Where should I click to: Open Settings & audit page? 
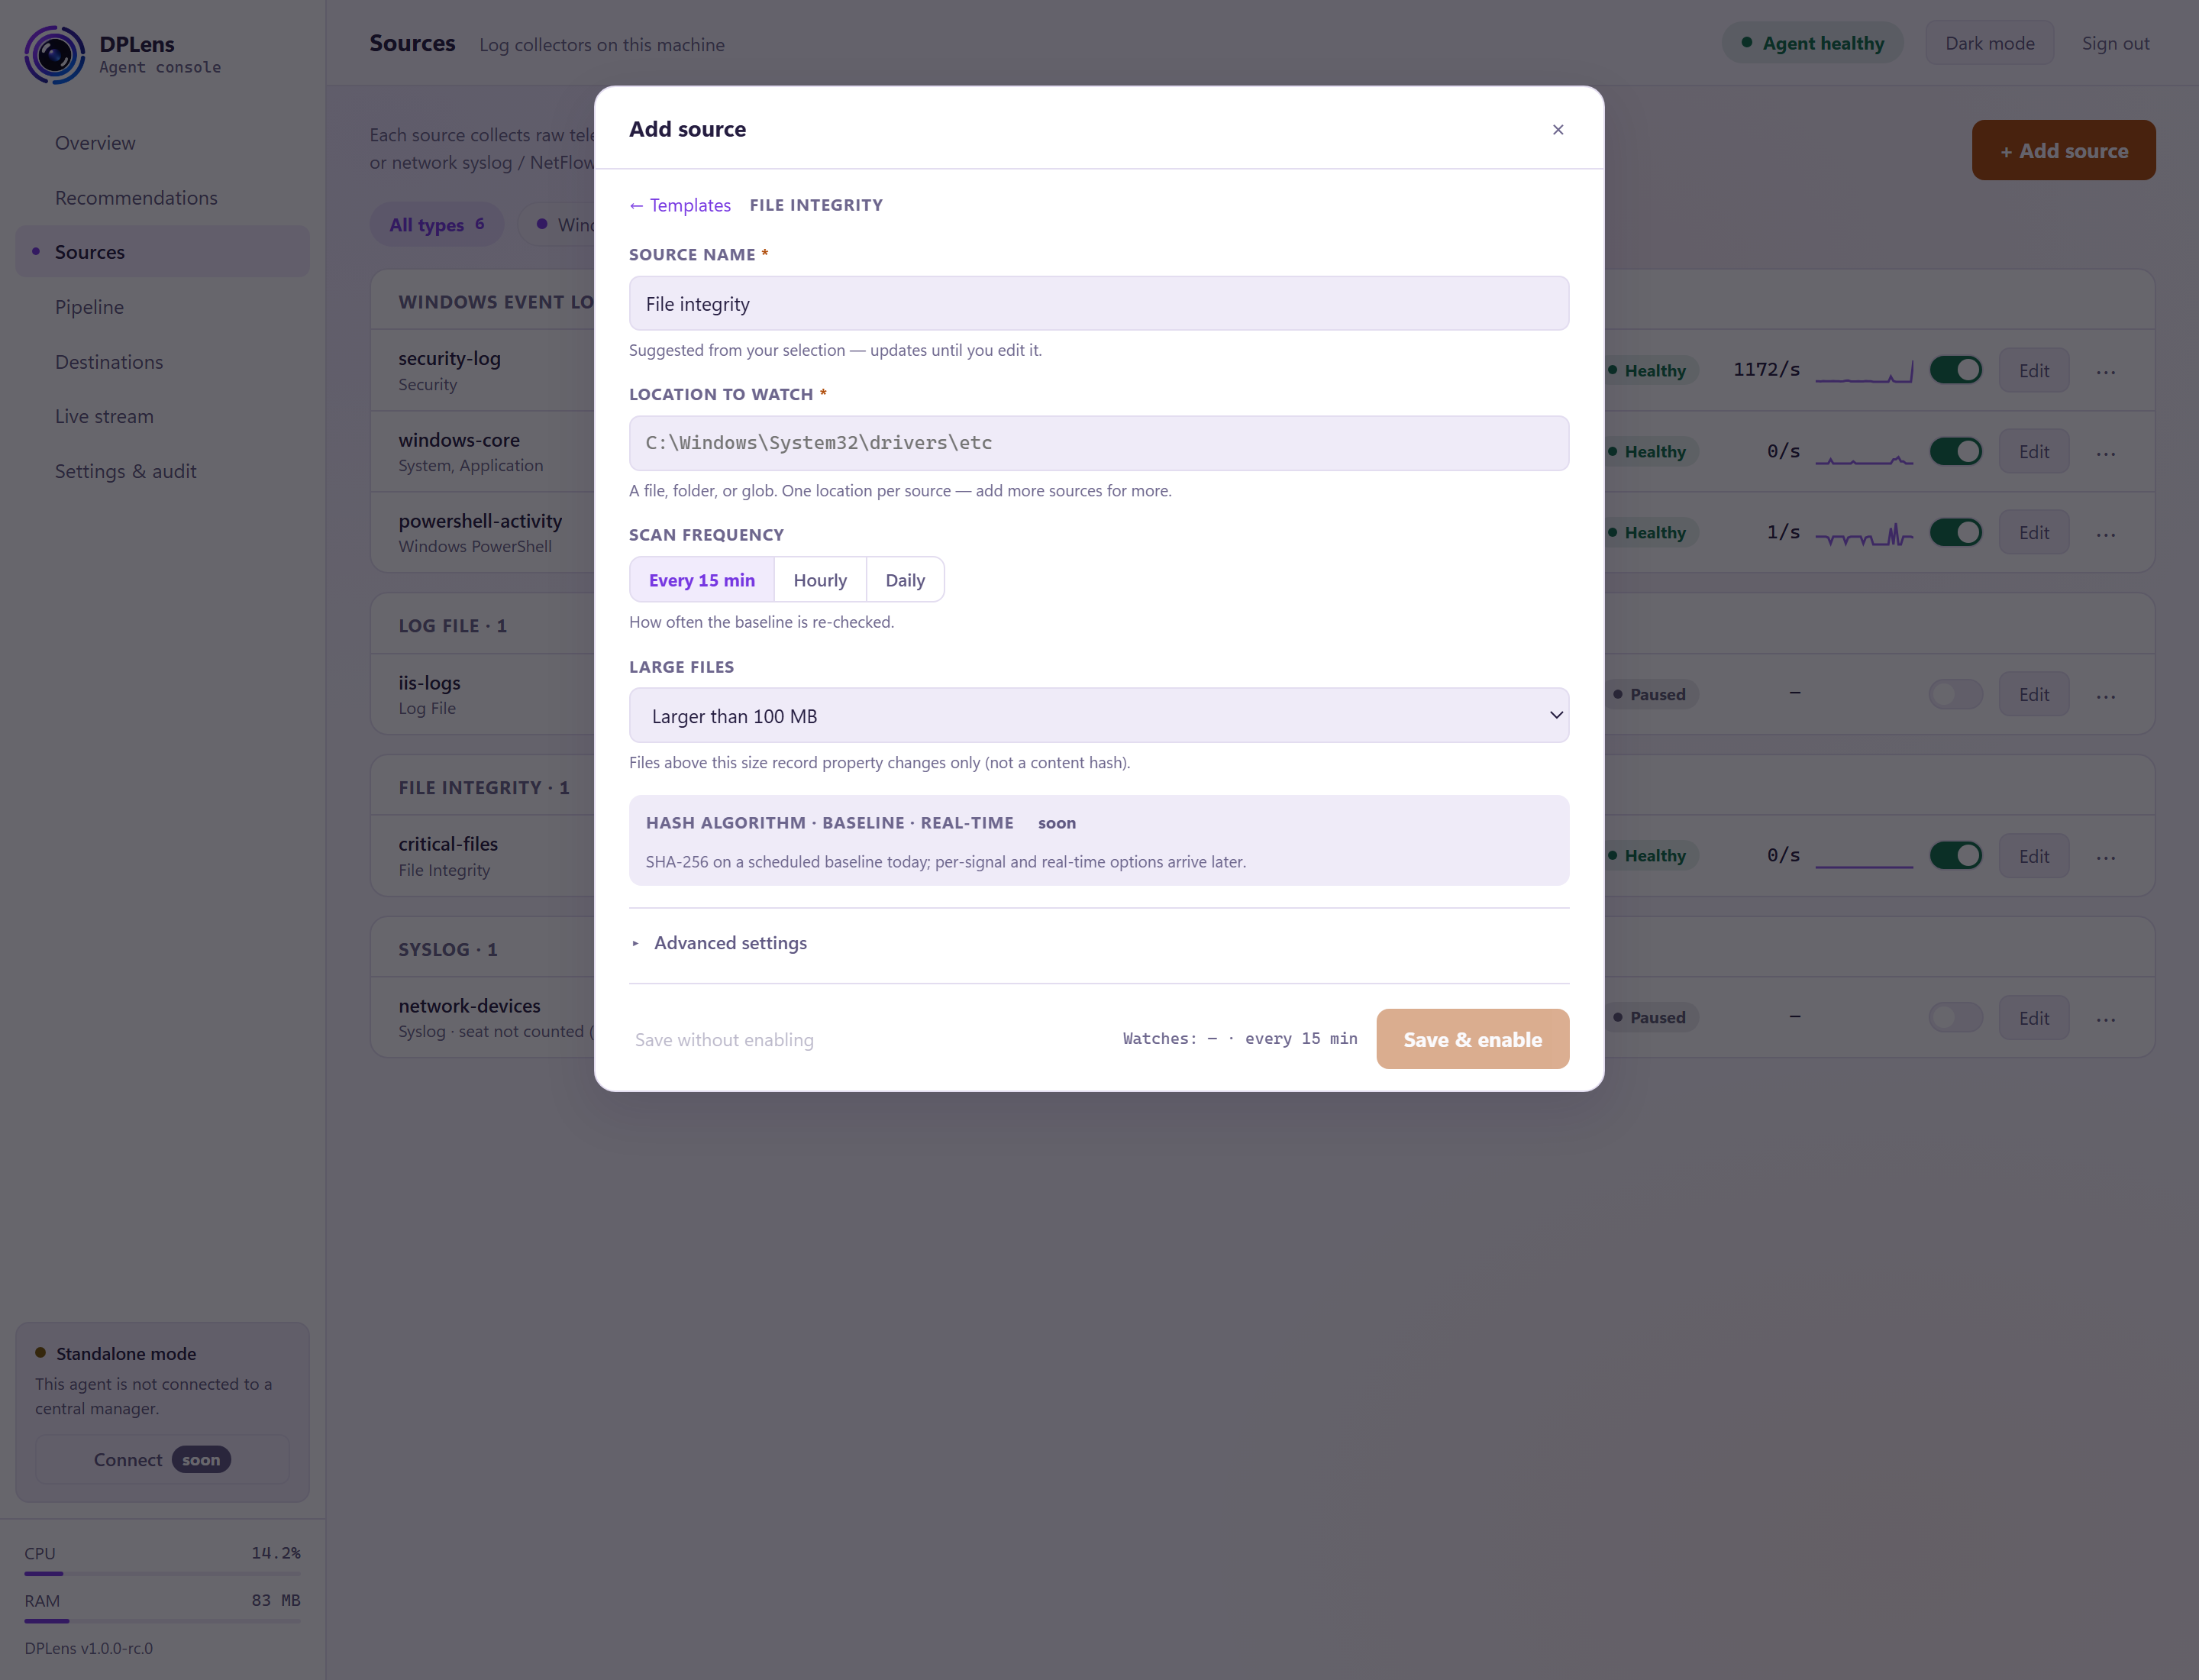point(162,471)
